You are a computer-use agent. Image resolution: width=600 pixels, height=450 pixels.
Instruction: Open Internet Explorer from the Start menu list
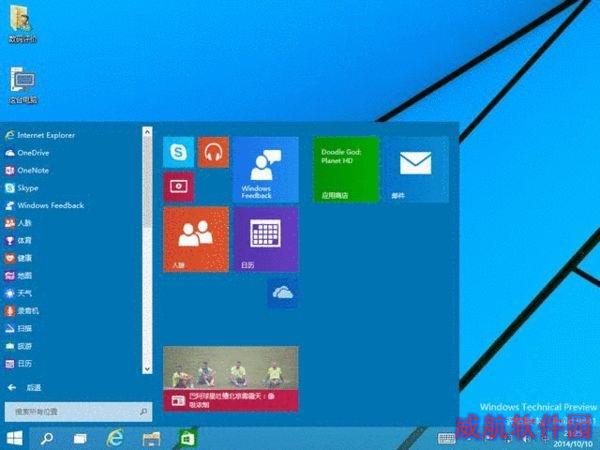click(40, 135)
